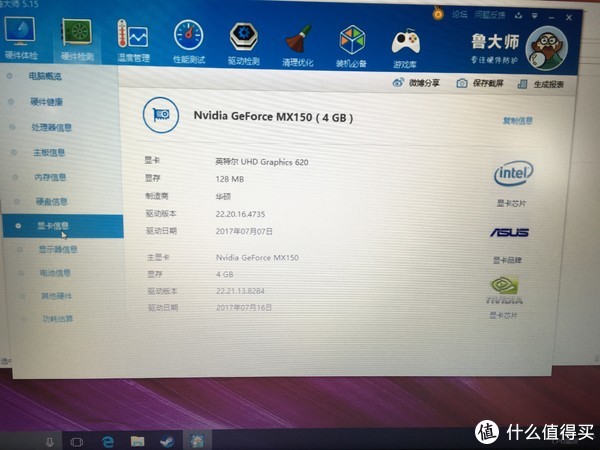Click 保存截屏 save screenshot button
Screen dimensions: 600x450
point(480,83)
